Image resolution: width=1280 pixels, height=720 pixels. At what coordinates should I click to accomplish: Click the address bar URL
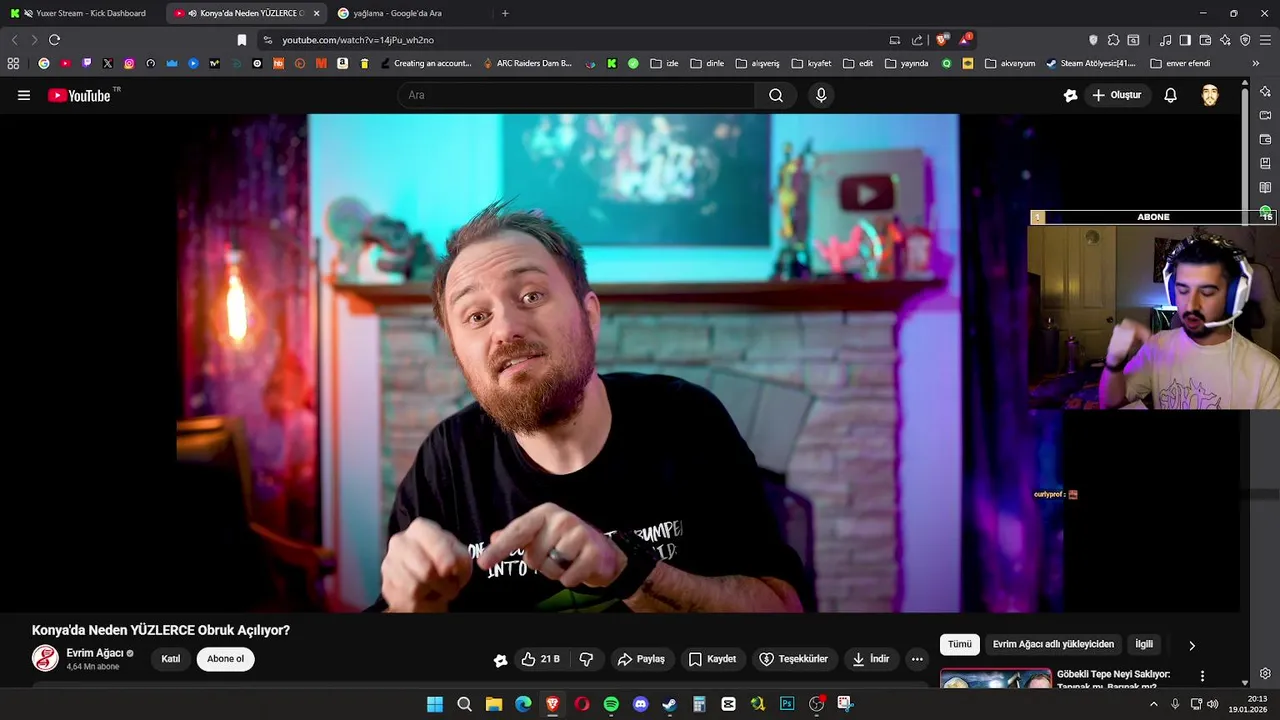coord(358,40)
